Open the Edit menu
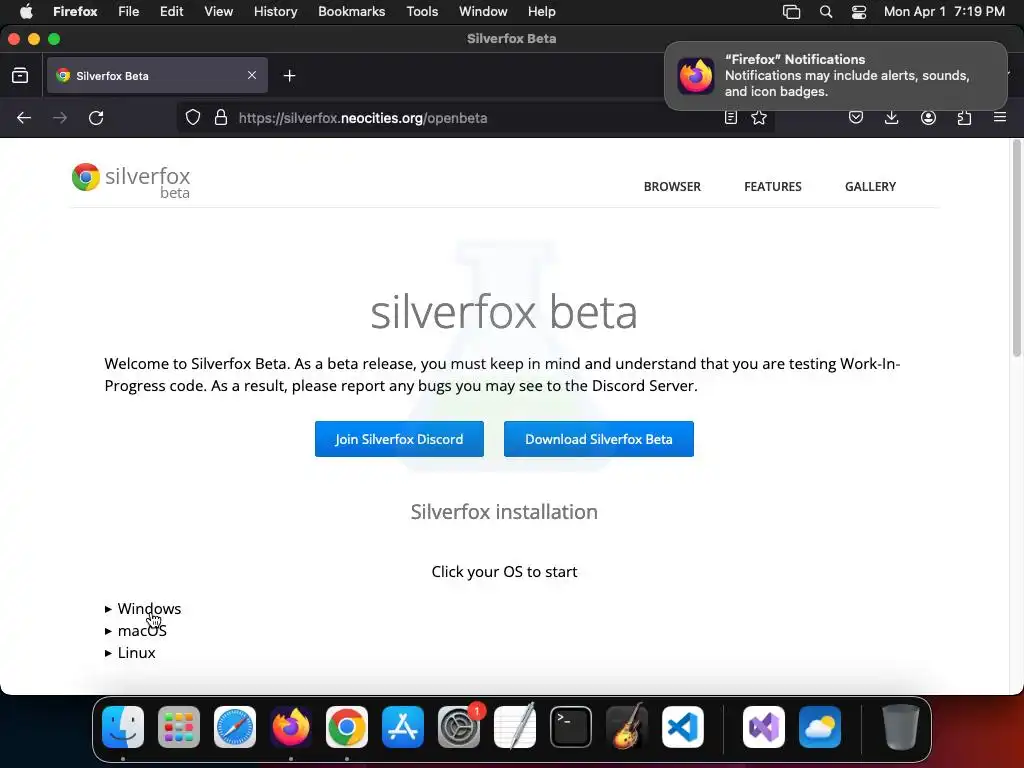The height and width of the screenshot is (768, 1024). pyautogui.click(x=172, y=12)
